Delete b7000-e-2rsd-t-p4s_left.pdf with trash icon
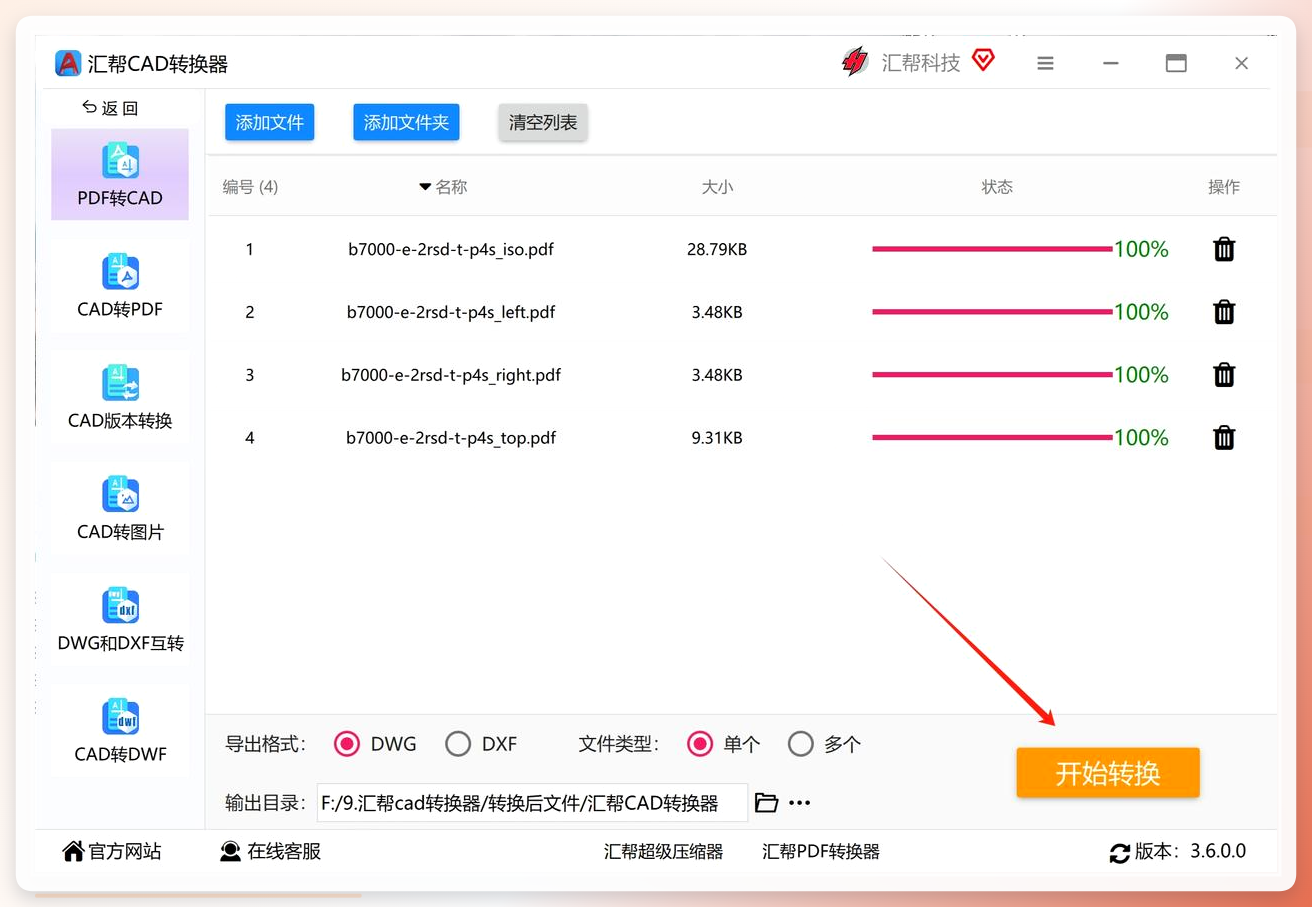 [x=1224, y=312]
